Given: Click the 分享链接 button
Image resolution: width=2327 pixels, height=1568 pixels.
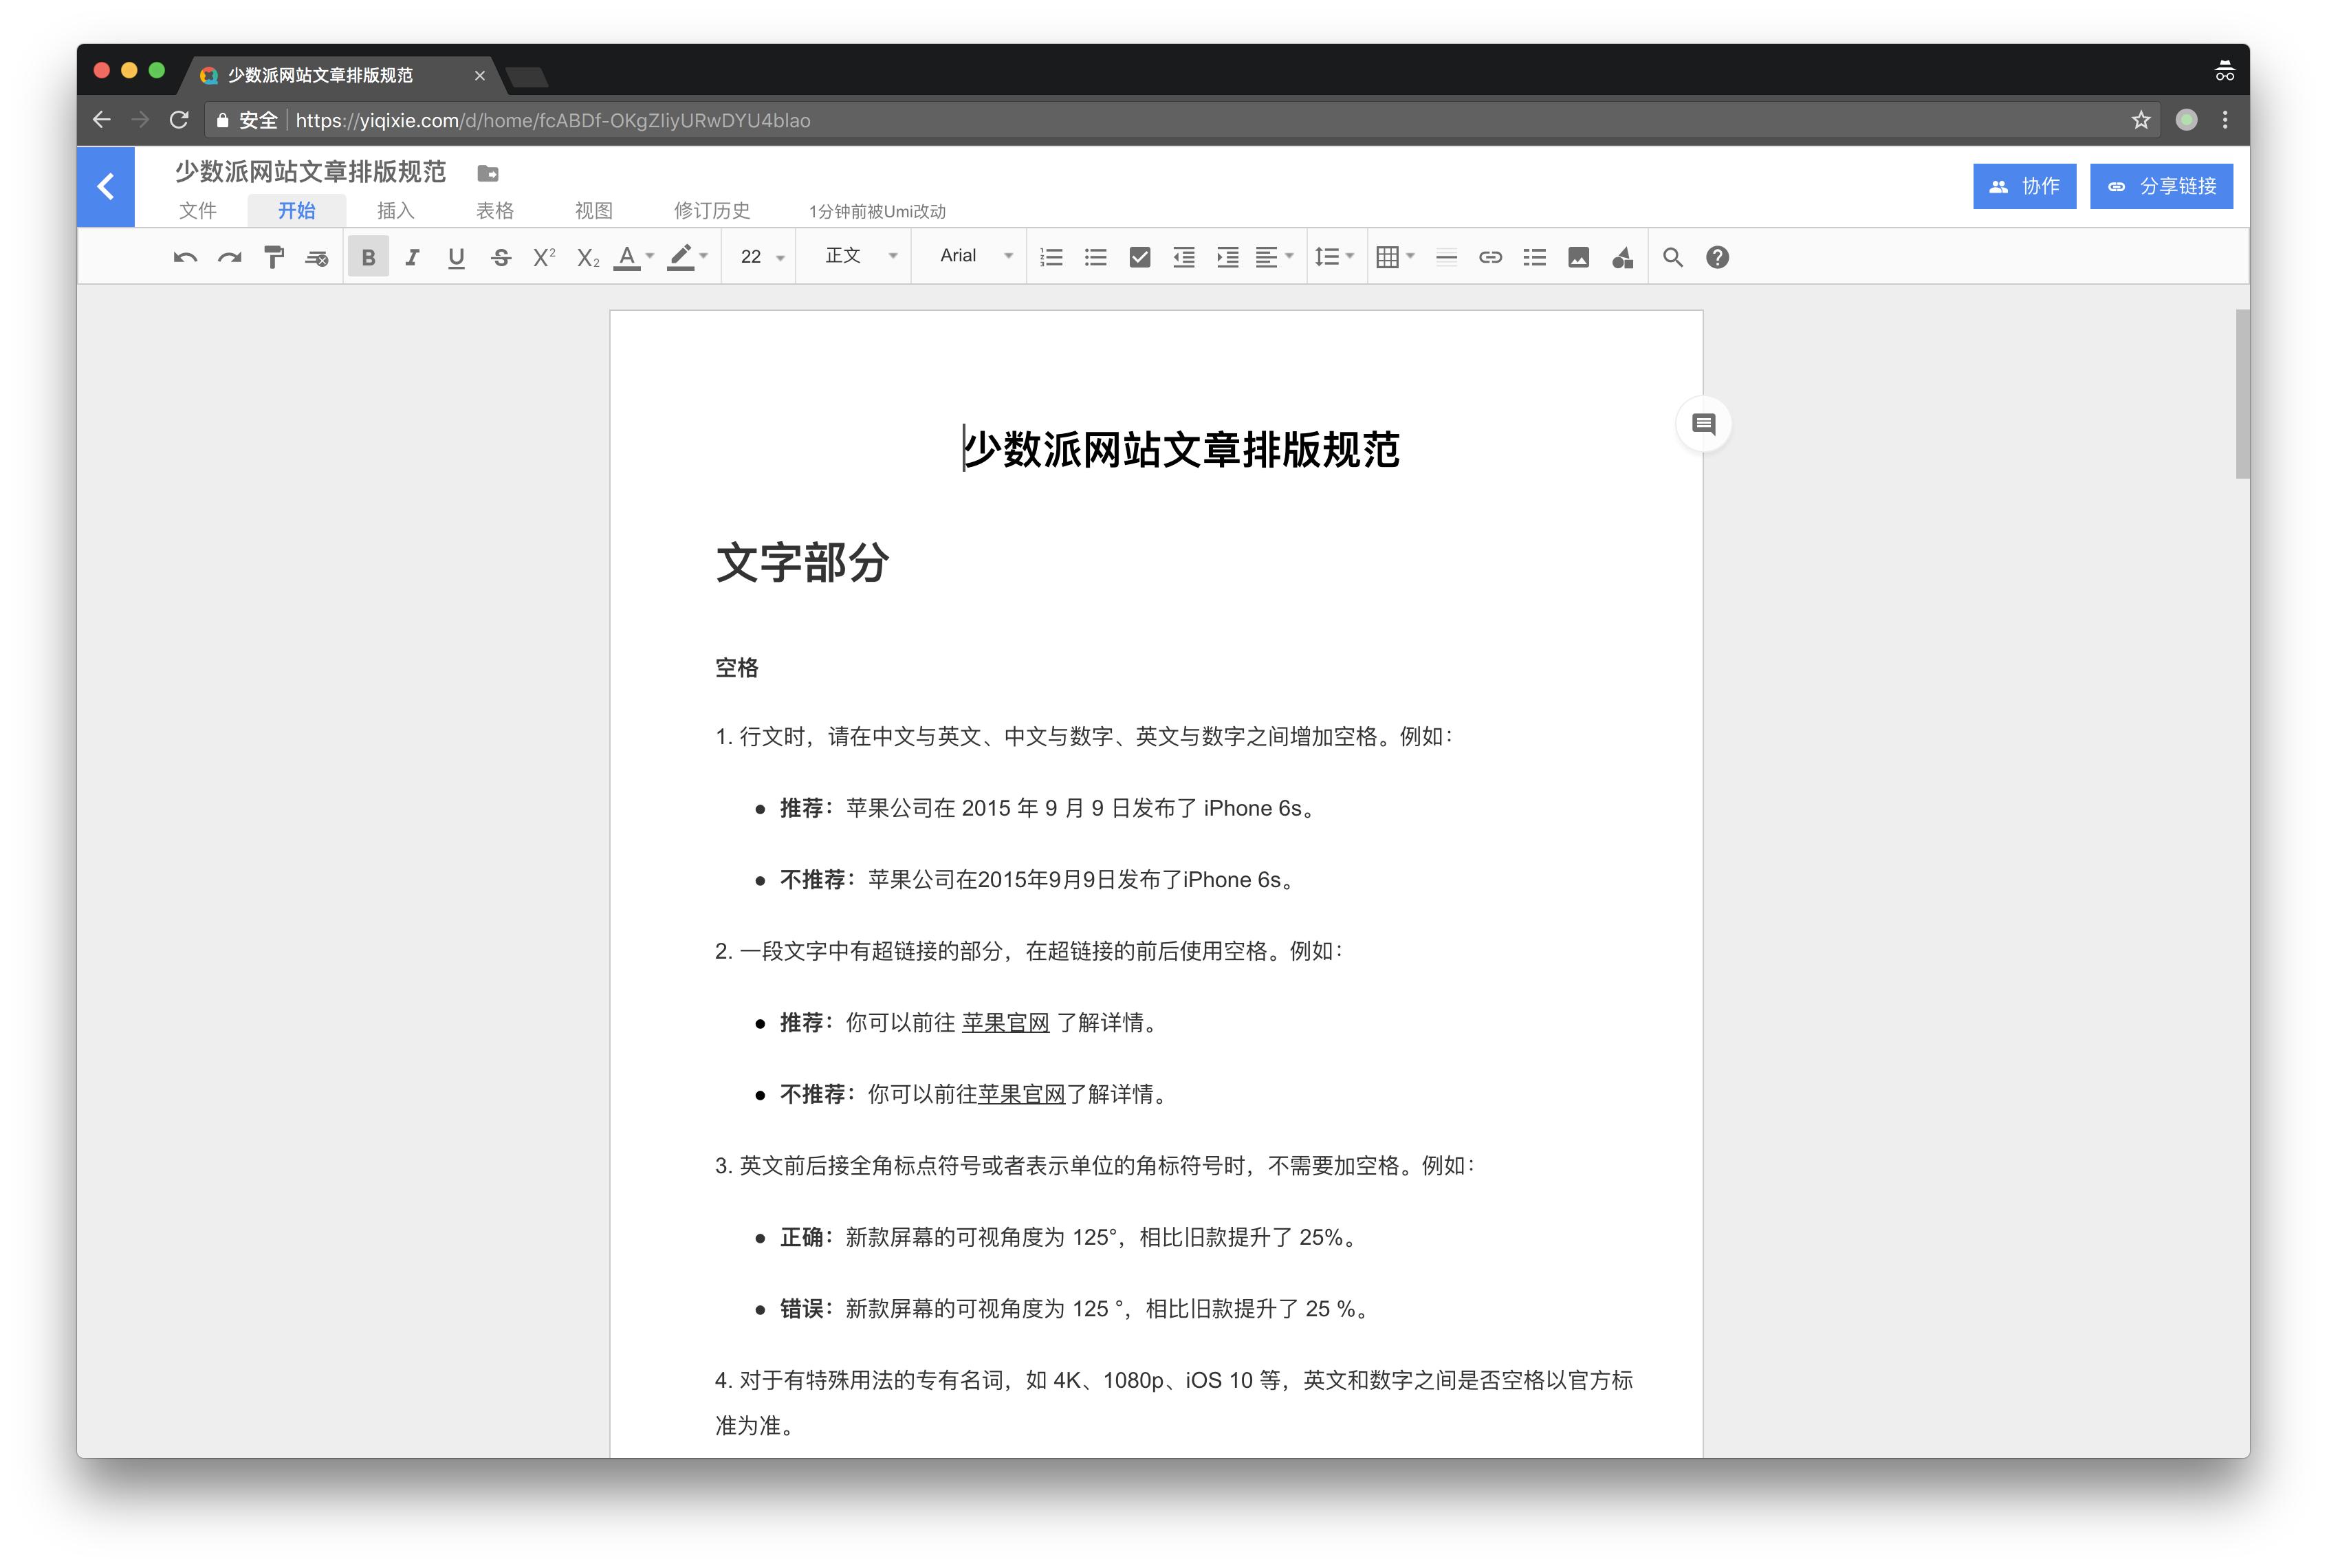Looking at the screenshot, I should 2161,186.
